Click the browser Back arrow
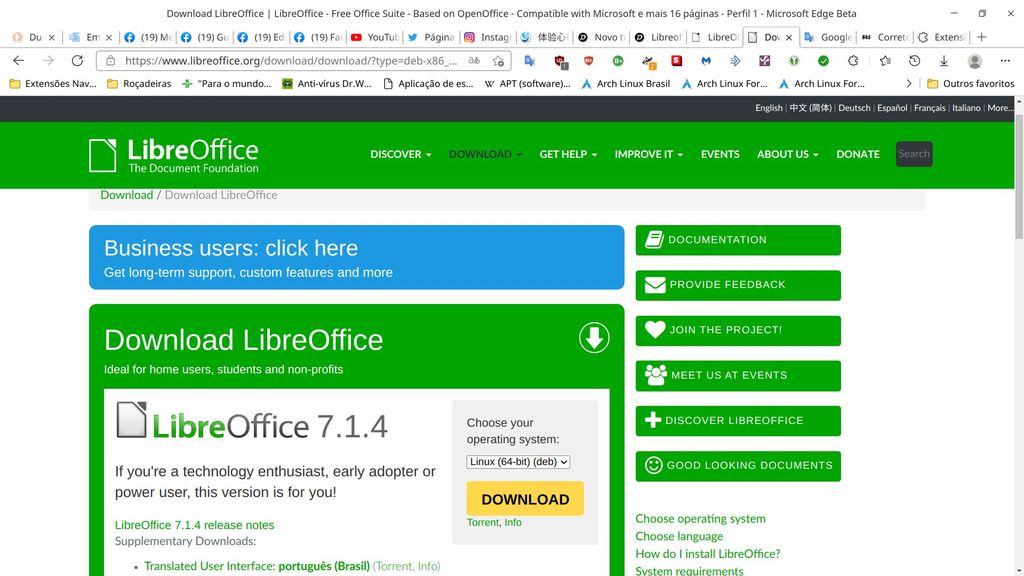 pos(18,61)
